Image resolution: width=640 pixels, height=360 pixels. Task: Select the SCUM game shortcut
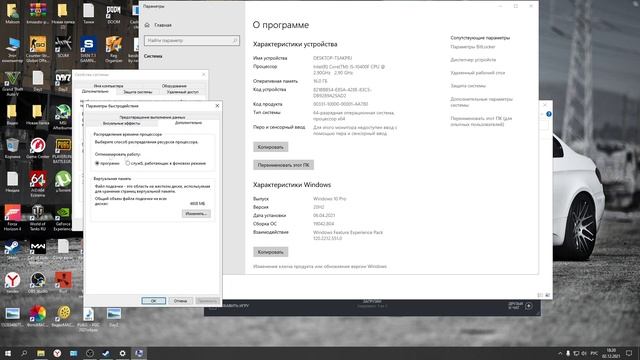[63, 47]
